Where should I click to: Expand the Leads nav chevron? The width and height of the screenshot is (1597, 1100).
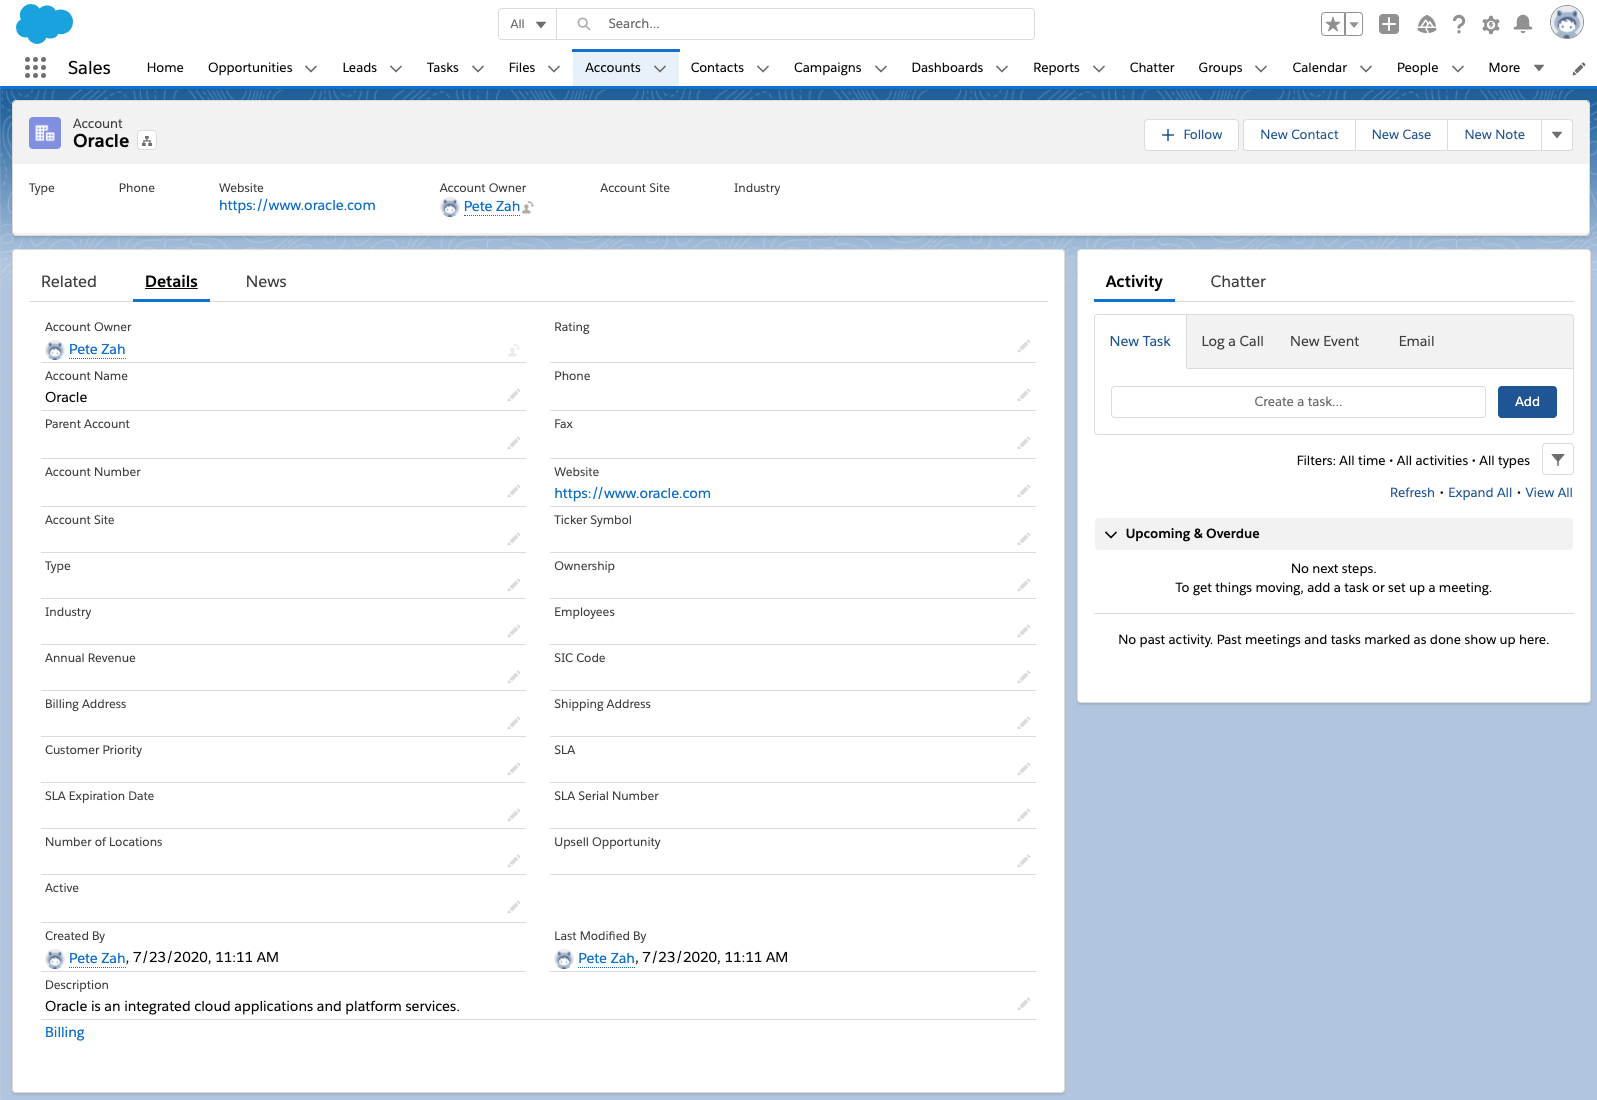[x=396, y=68]
